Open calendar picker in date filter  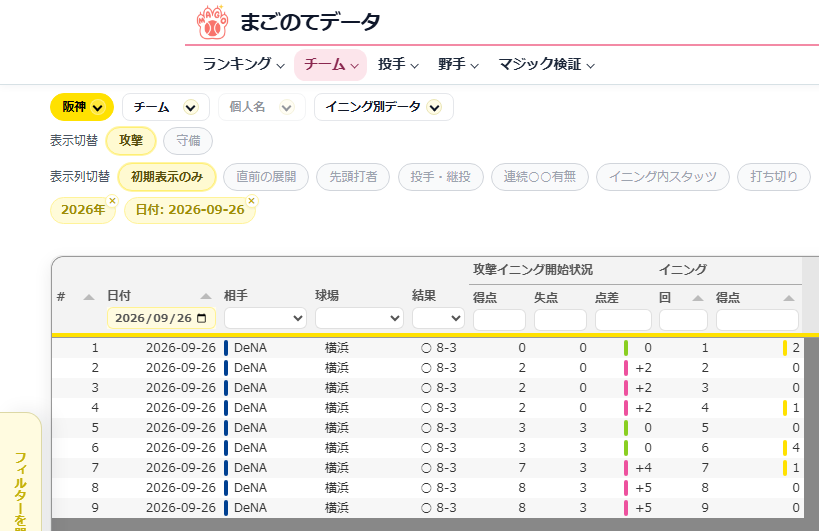point(202,318)
